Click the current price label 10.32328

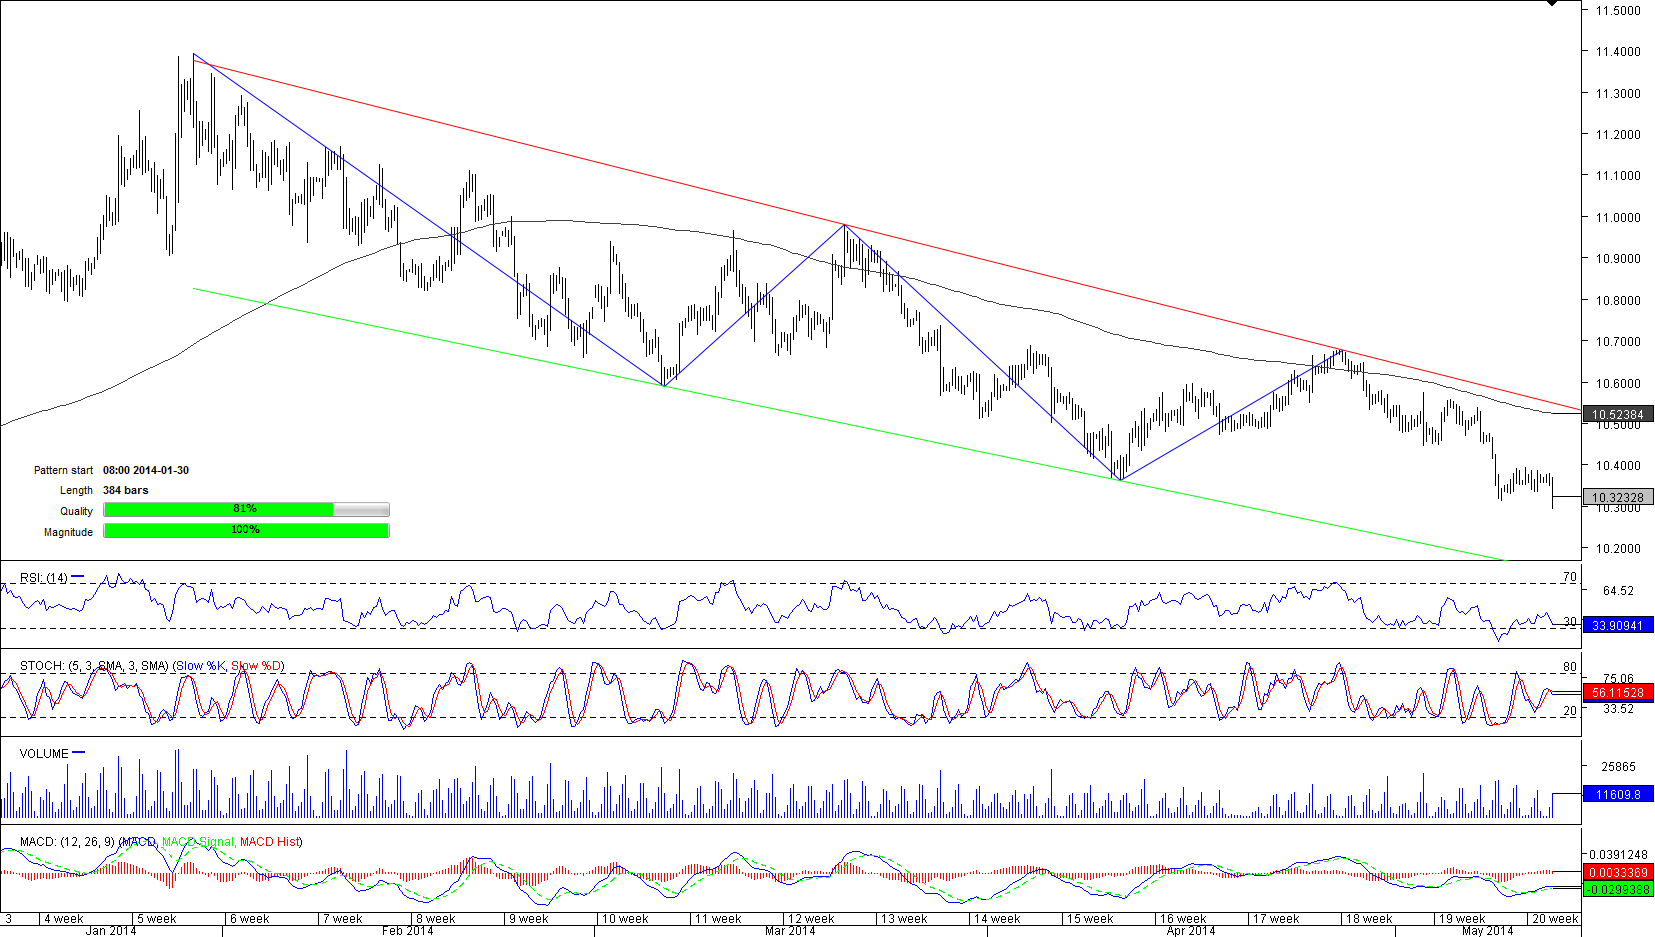[x=1617, y=497]
